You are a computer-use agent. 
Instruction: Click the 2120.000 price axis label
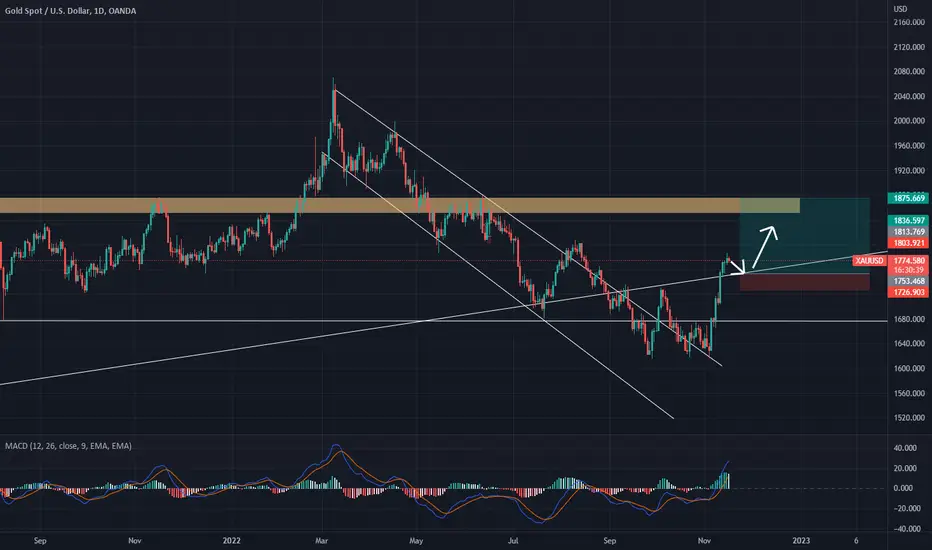coord(909,47)
